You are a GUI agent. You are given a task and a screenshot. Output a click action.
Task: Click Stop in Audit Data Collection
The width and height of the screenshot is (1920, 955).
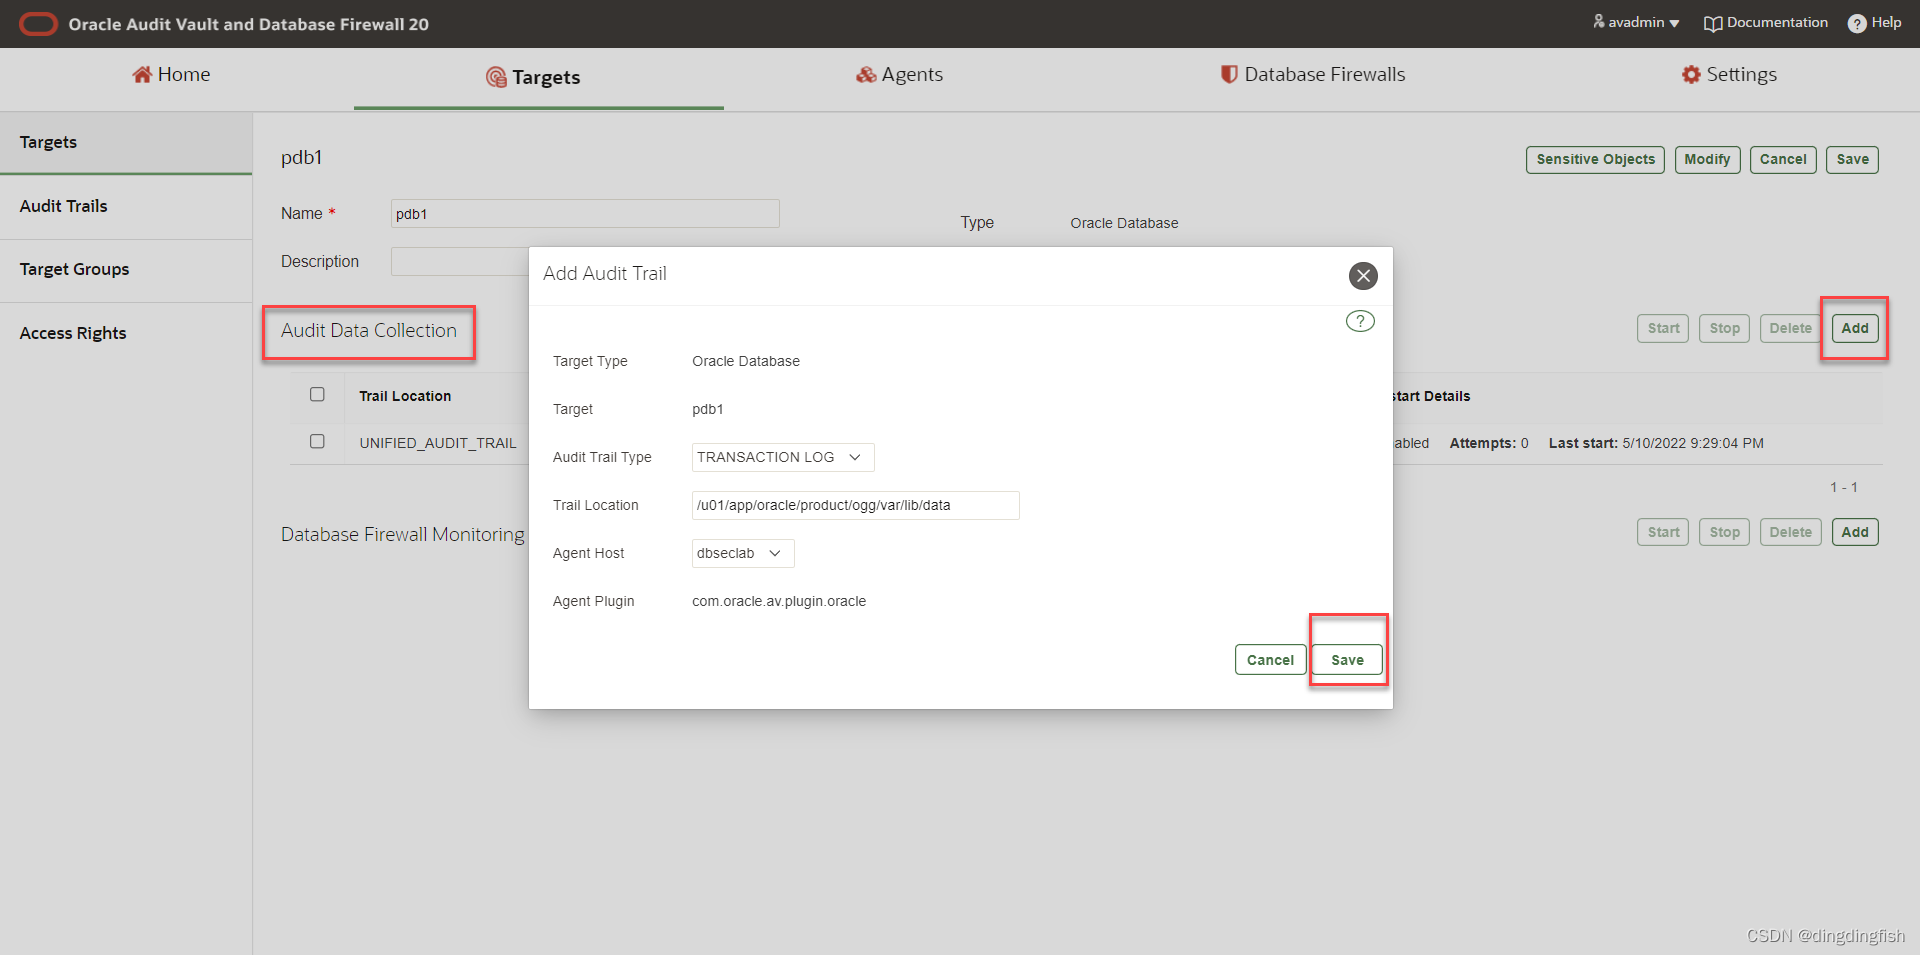click(x=1724, y=328)
